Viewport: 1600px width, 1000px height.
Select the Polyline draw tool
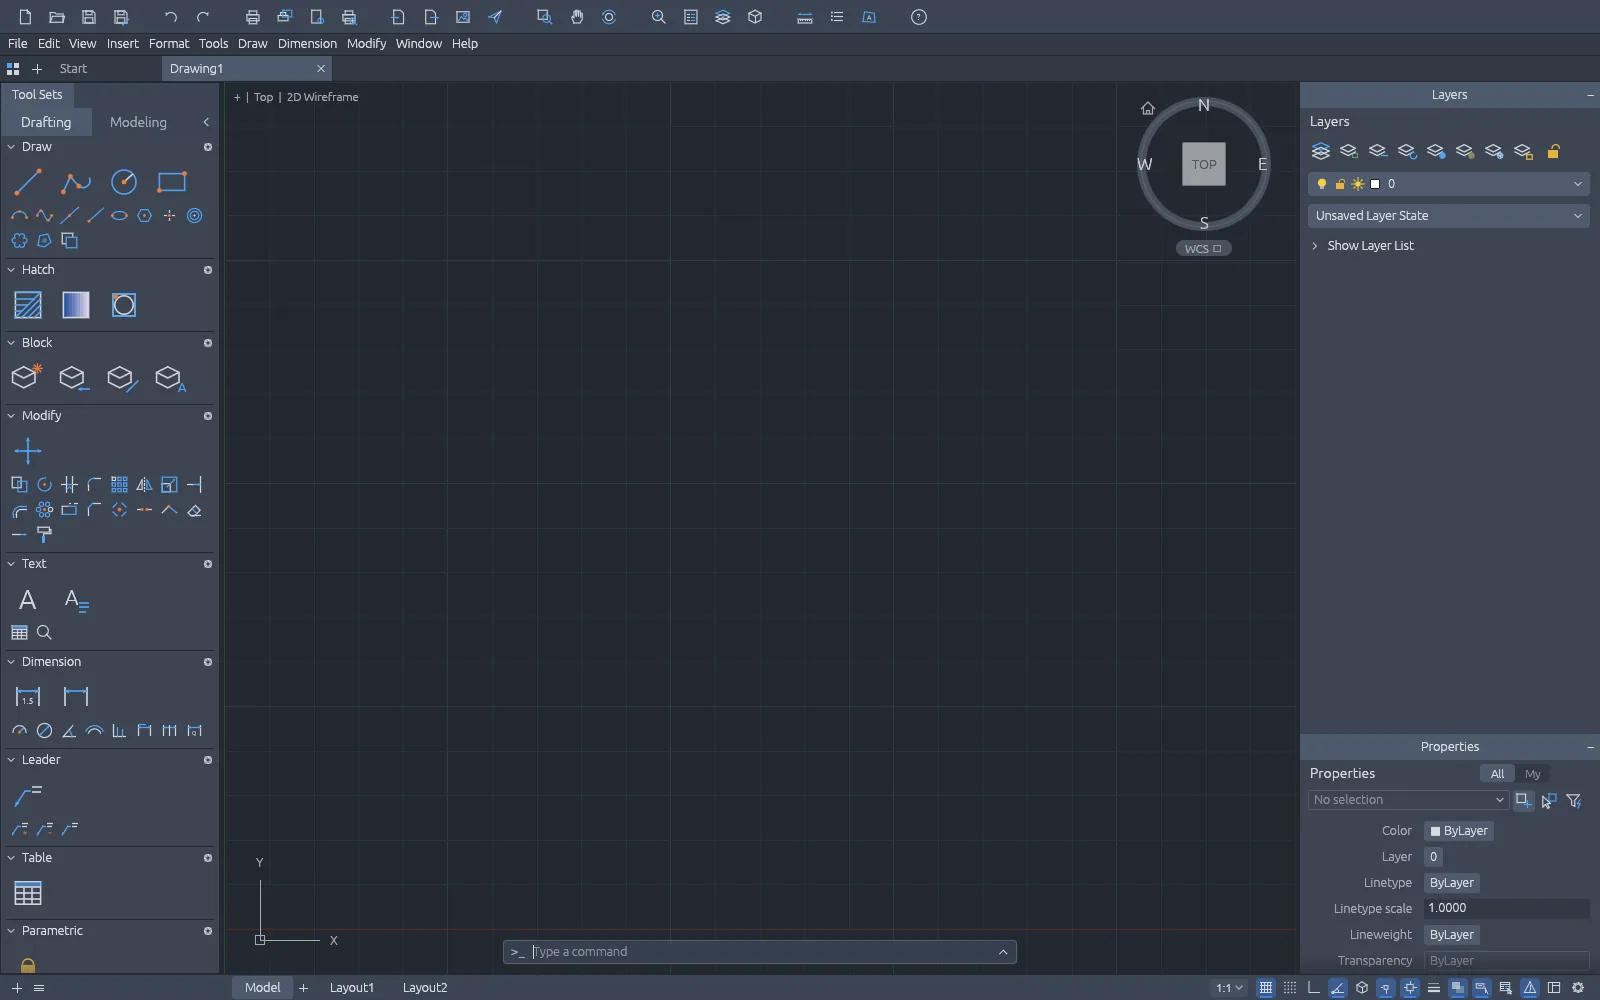tap(76, 182)
